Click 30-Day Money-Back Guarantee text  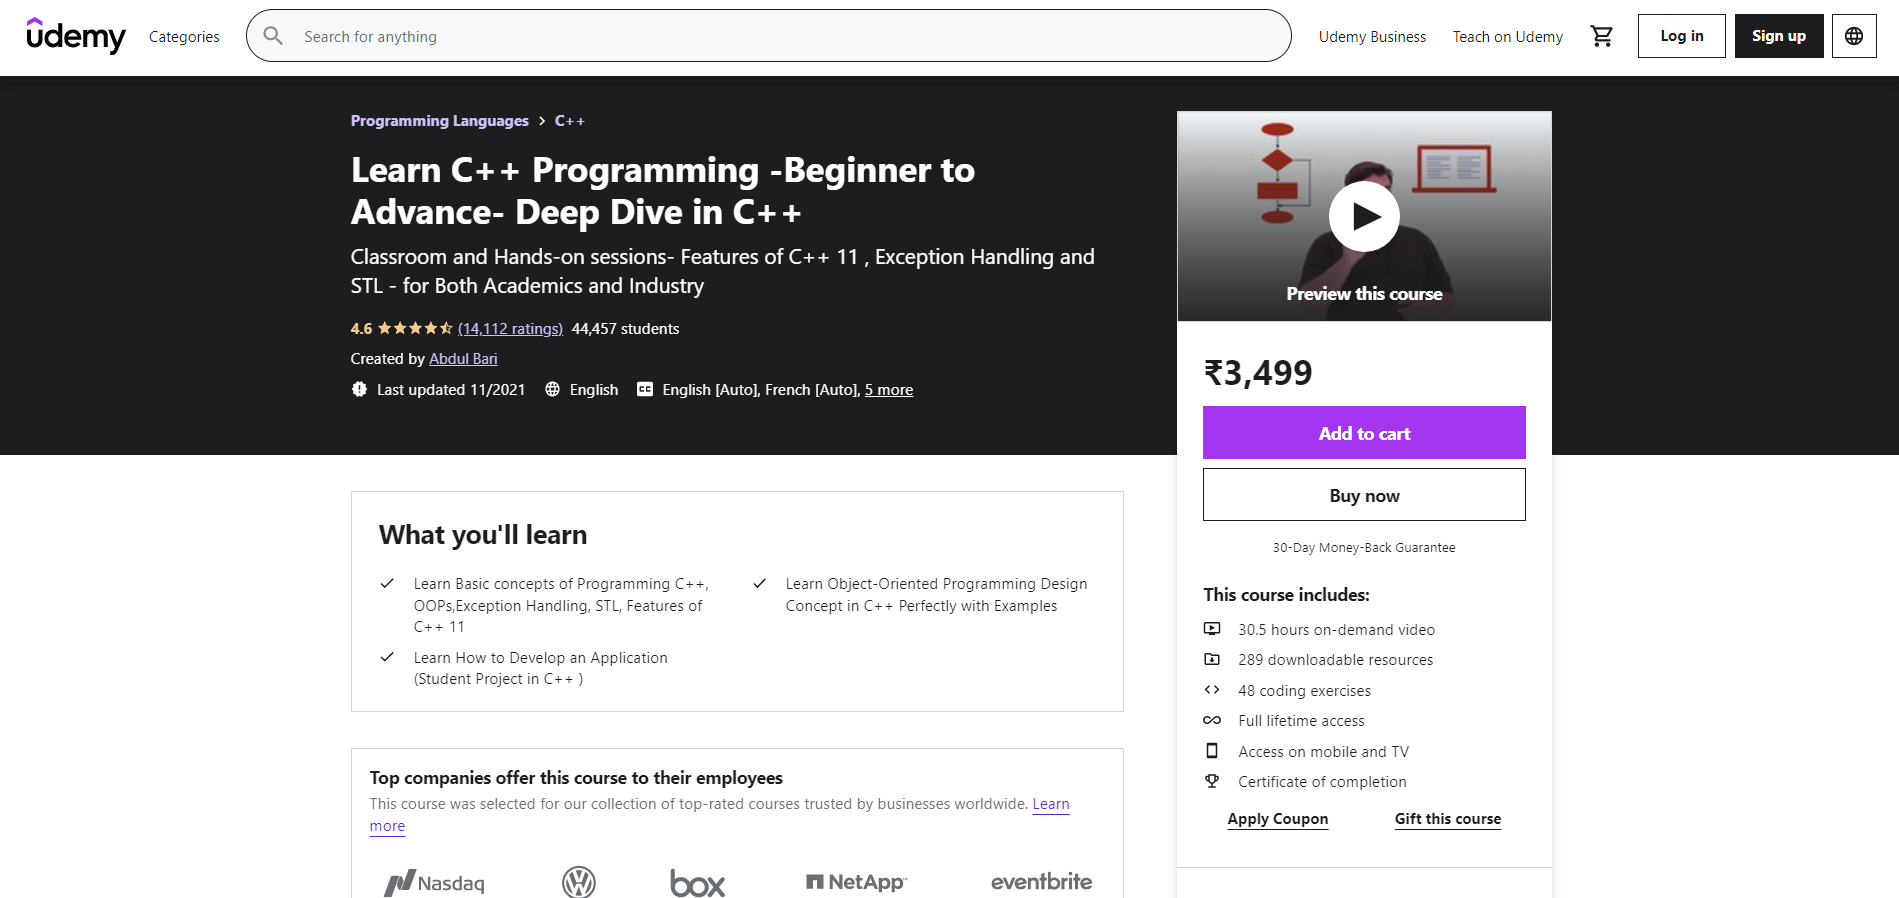coord(1364,548)
